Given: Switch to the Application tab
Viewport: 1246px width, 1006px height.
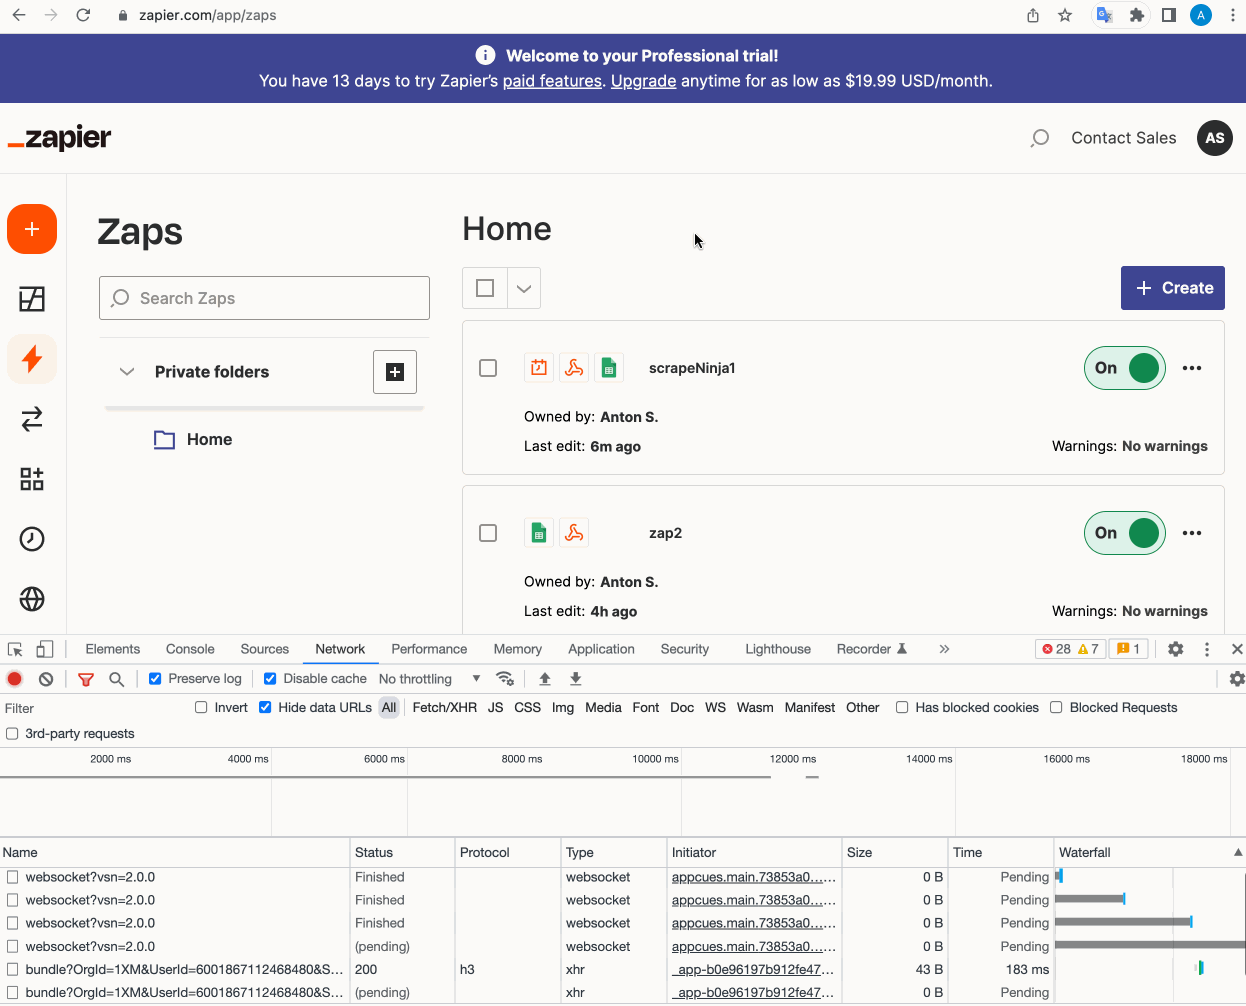Looking at the screenshot, I should pyautogui.click(x=601, y=649).
